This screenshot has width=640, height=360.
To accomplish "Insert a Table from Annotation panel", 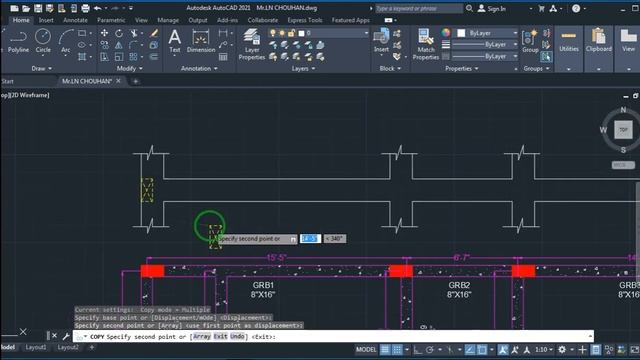I will (223, 57).
